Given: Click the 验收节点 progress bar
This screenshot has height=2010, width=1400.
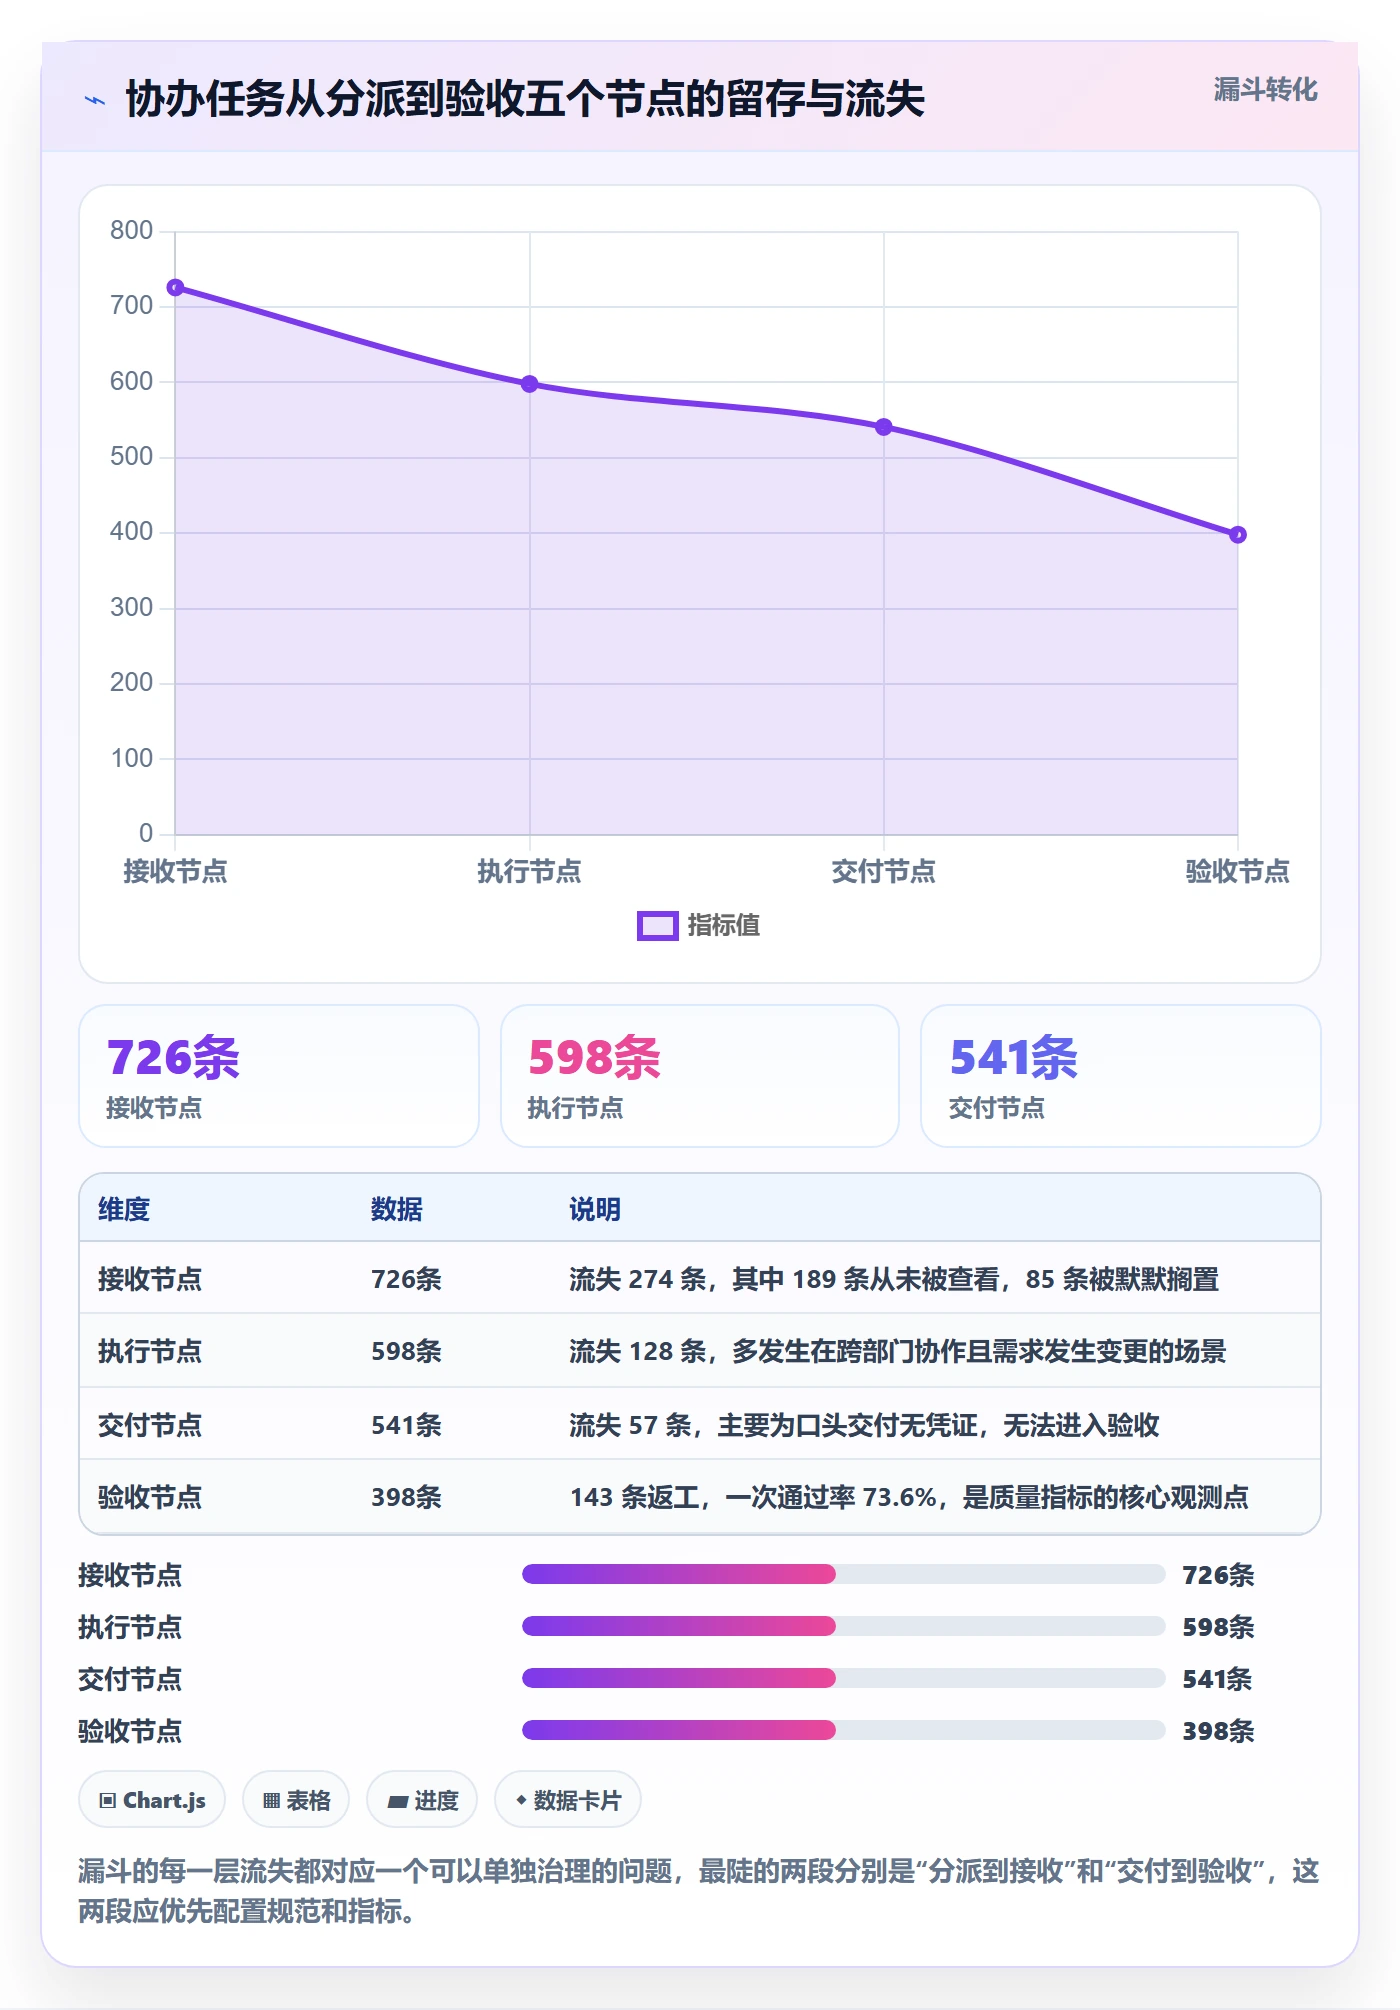Looking at the screenshot, I should click(x=843, y=1731).
